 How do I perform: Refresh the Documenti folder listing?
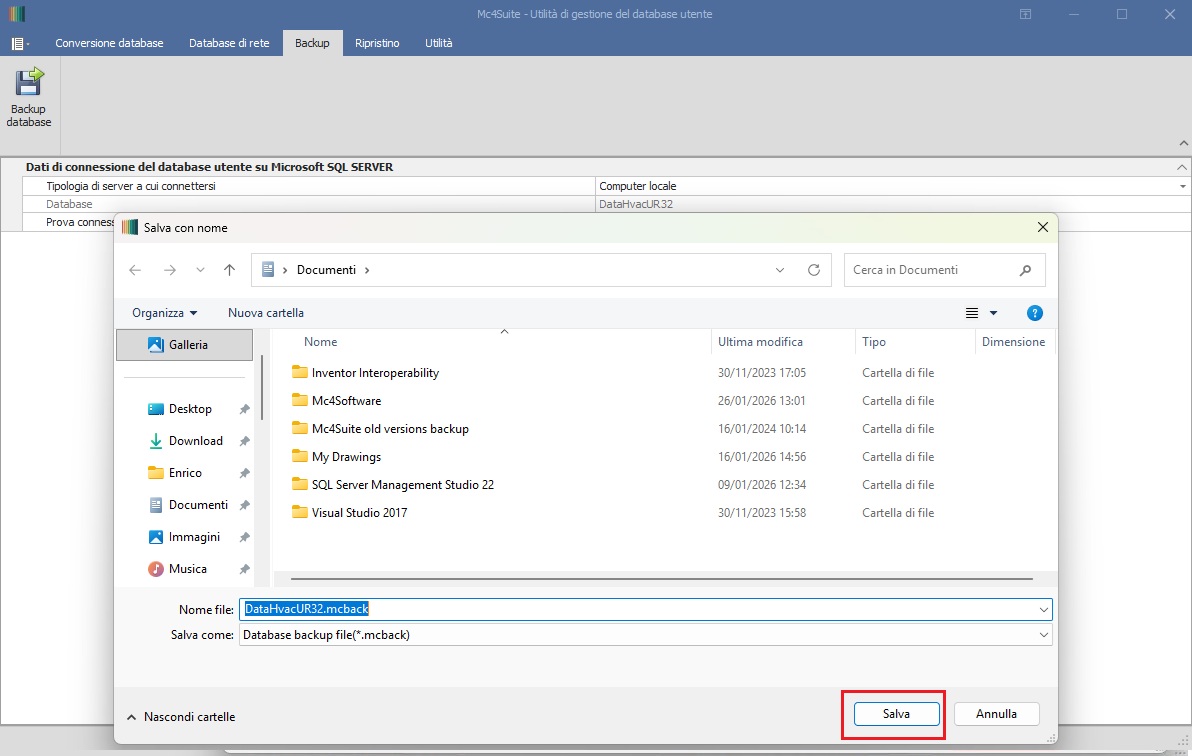pos(813,270)
